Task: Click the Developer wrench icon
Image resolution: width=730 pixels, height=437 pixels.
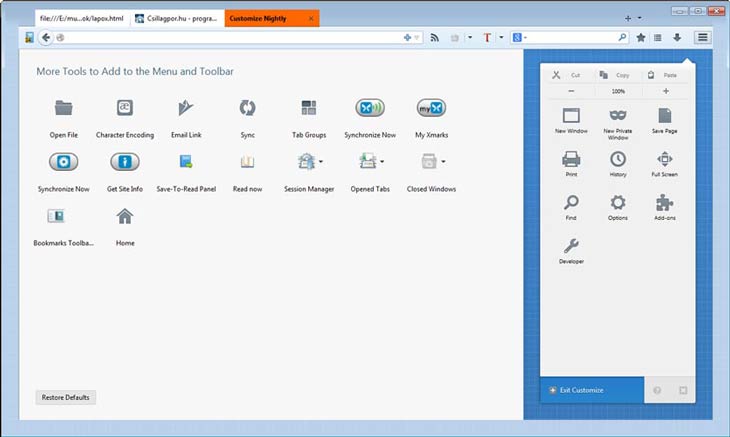Action: (571, 246)
